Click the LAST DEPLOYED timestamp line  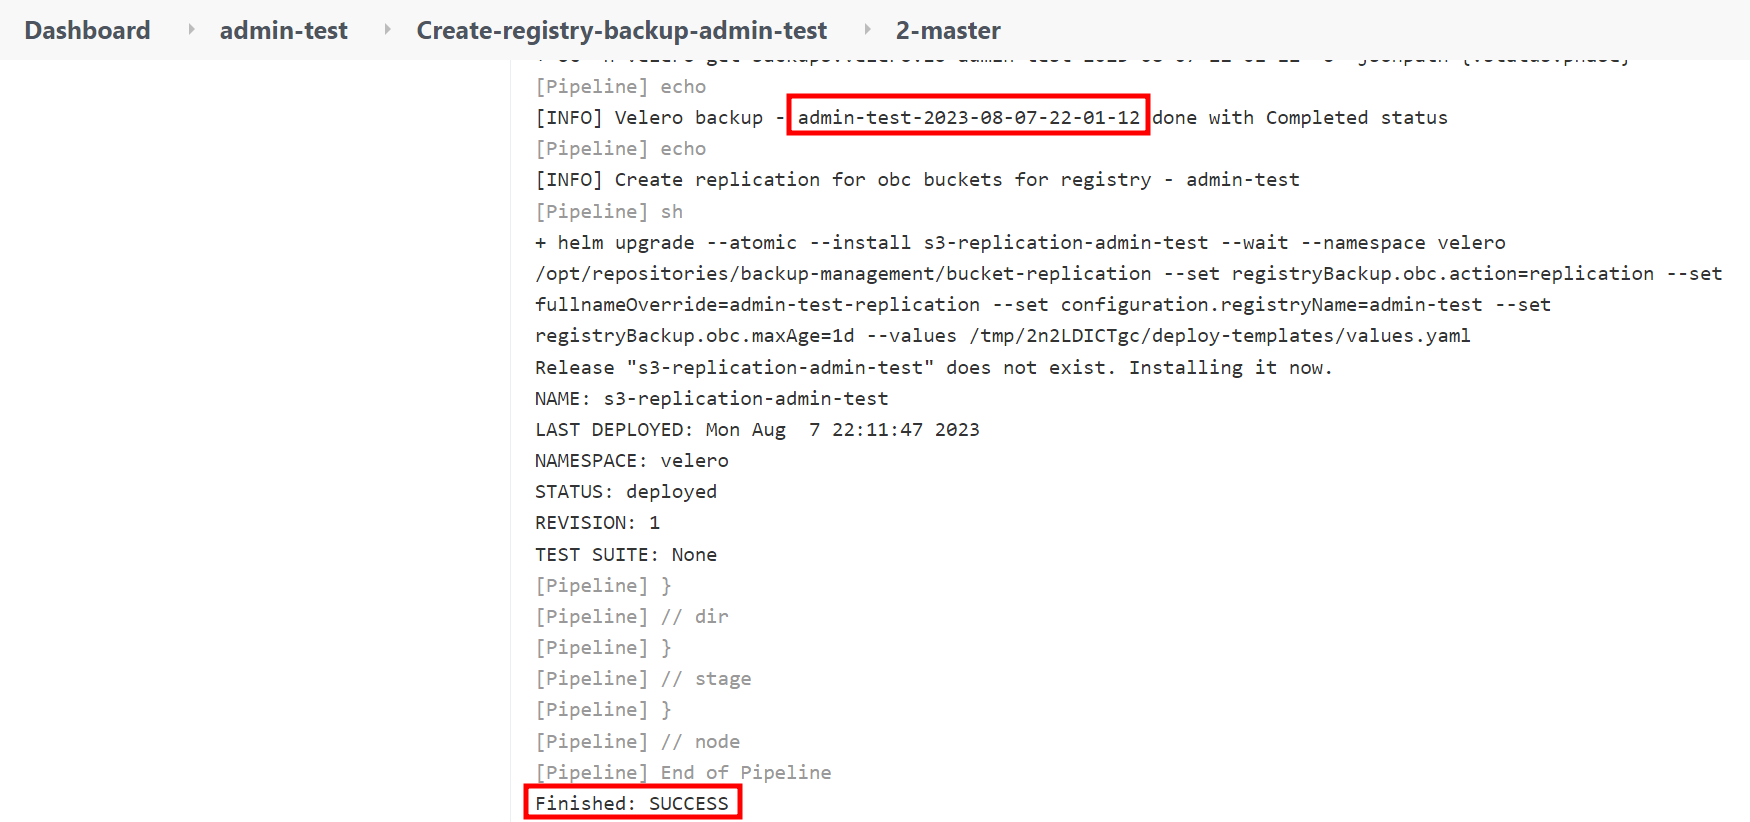pos(757,429)
